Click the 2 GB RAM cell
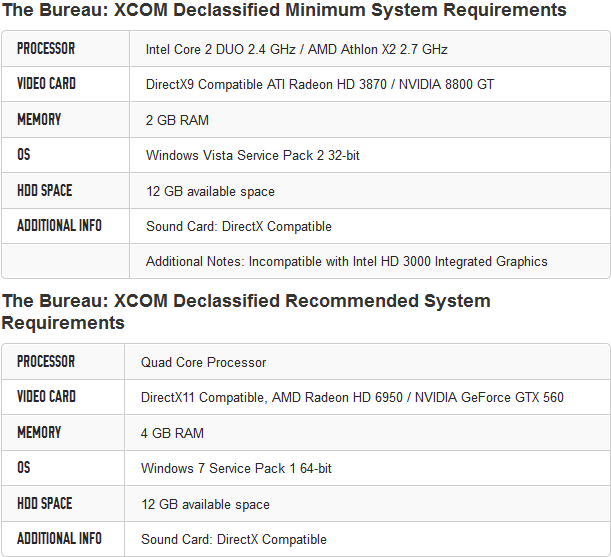Viewport: 611px width, 557px height. 177,120
